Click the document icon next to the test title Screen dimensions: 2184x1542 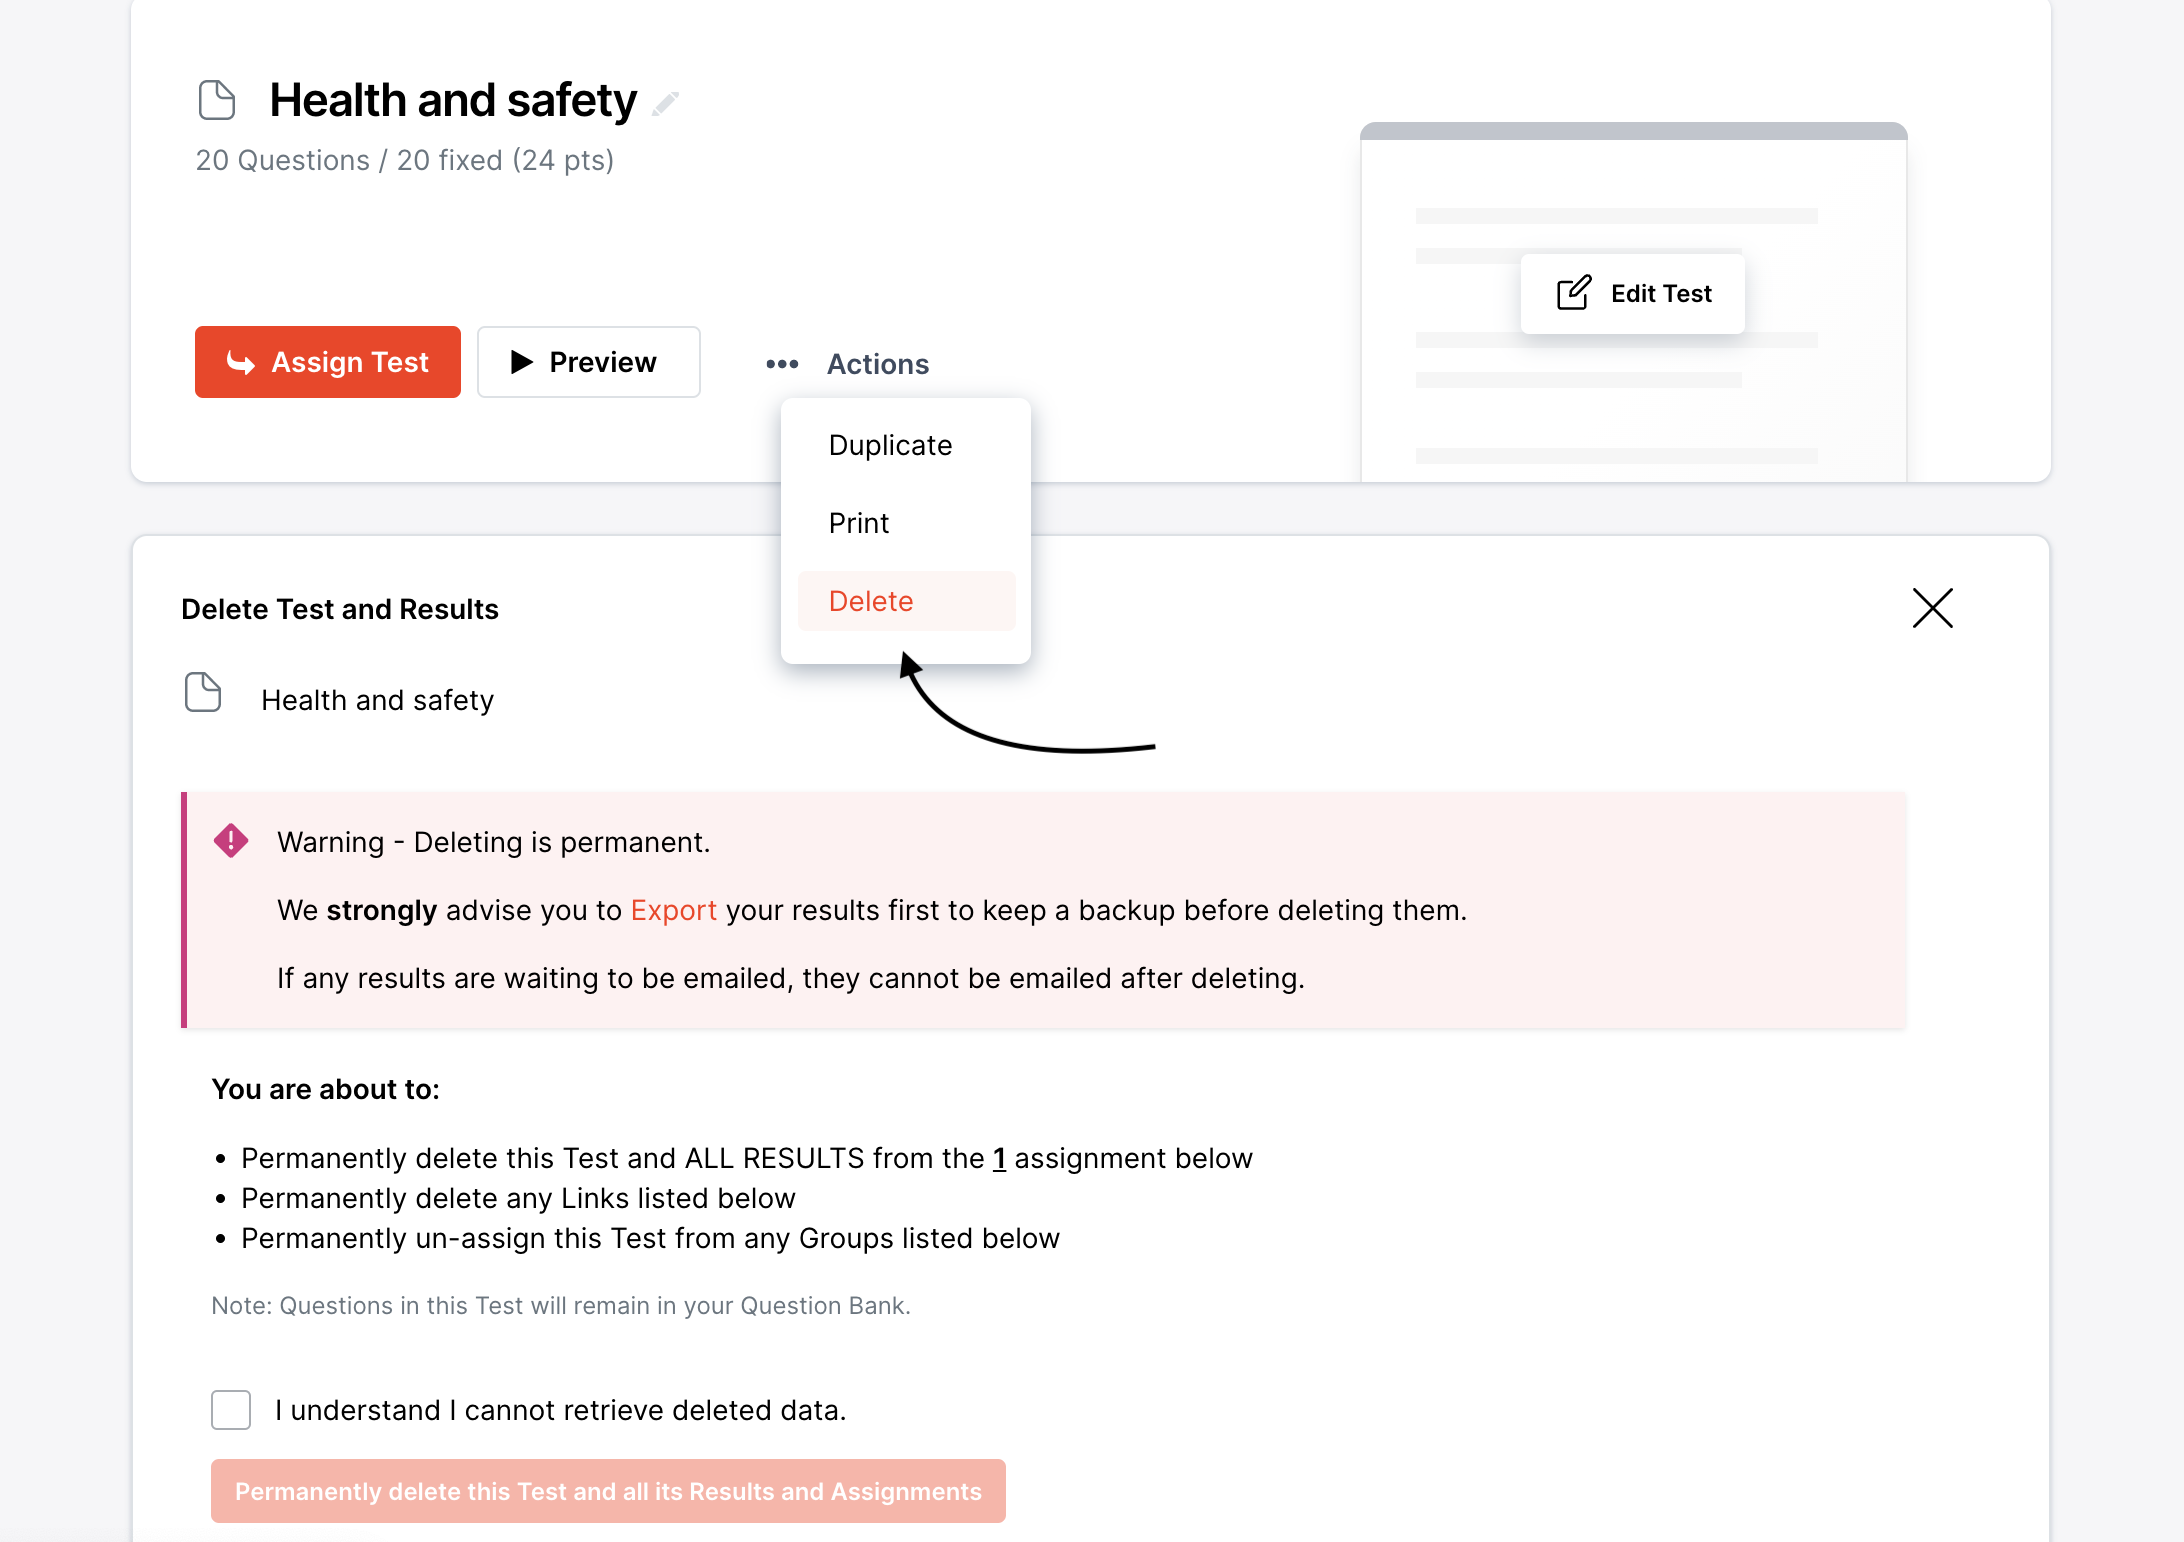217,100
